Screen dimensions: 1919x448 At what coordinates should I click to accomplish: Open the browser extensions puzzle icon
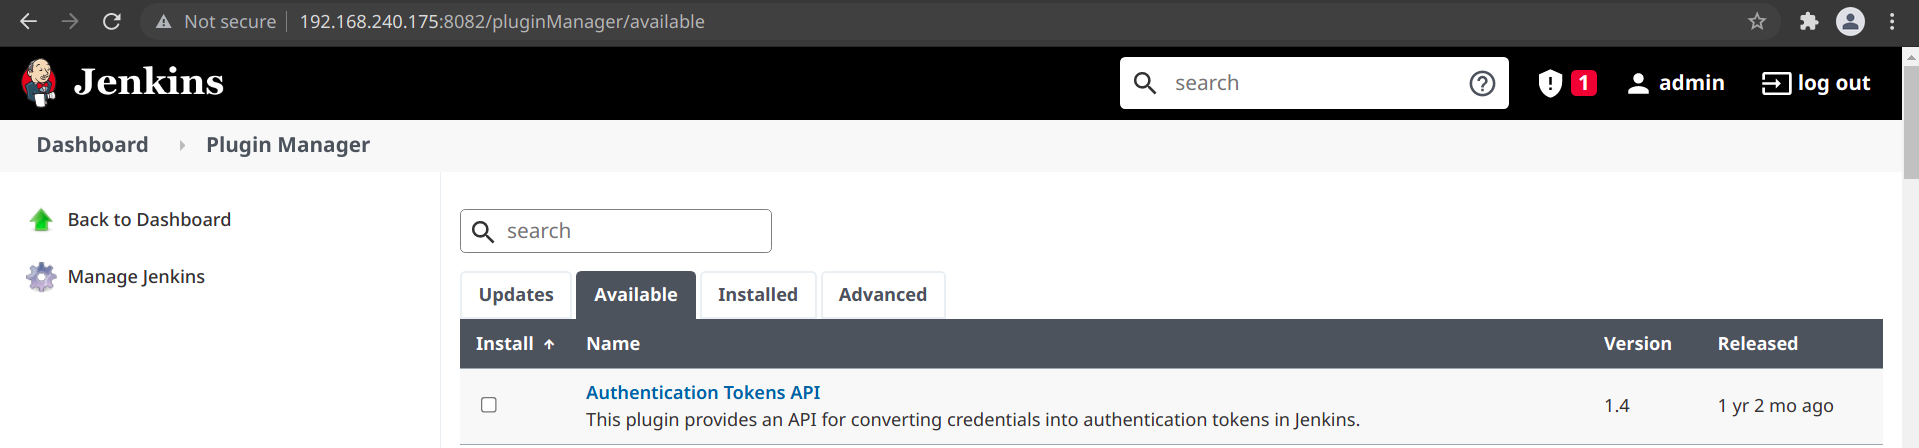[x=1808, y=21]
